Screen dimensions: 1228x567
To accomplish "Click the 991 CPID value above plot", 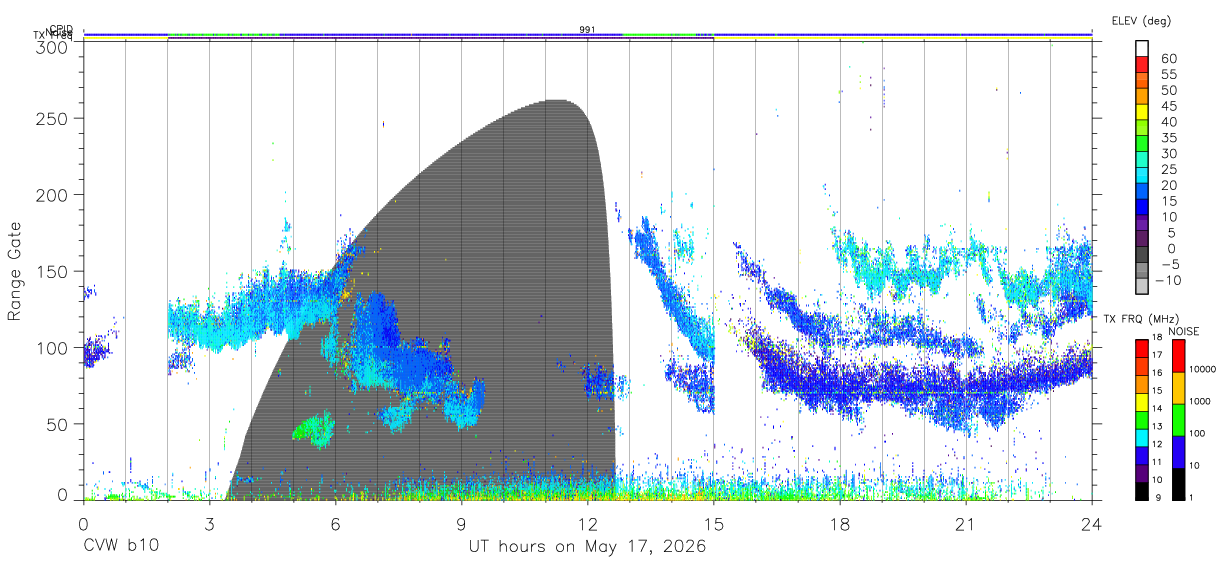I will (x=587, y=29).
